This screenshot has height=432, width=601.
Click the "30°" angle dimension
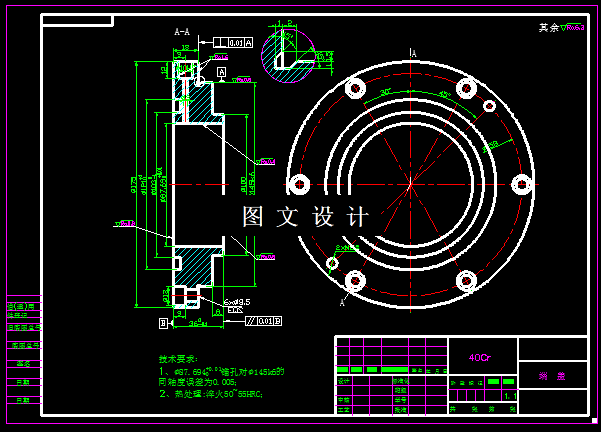click(x=385, y=92)
